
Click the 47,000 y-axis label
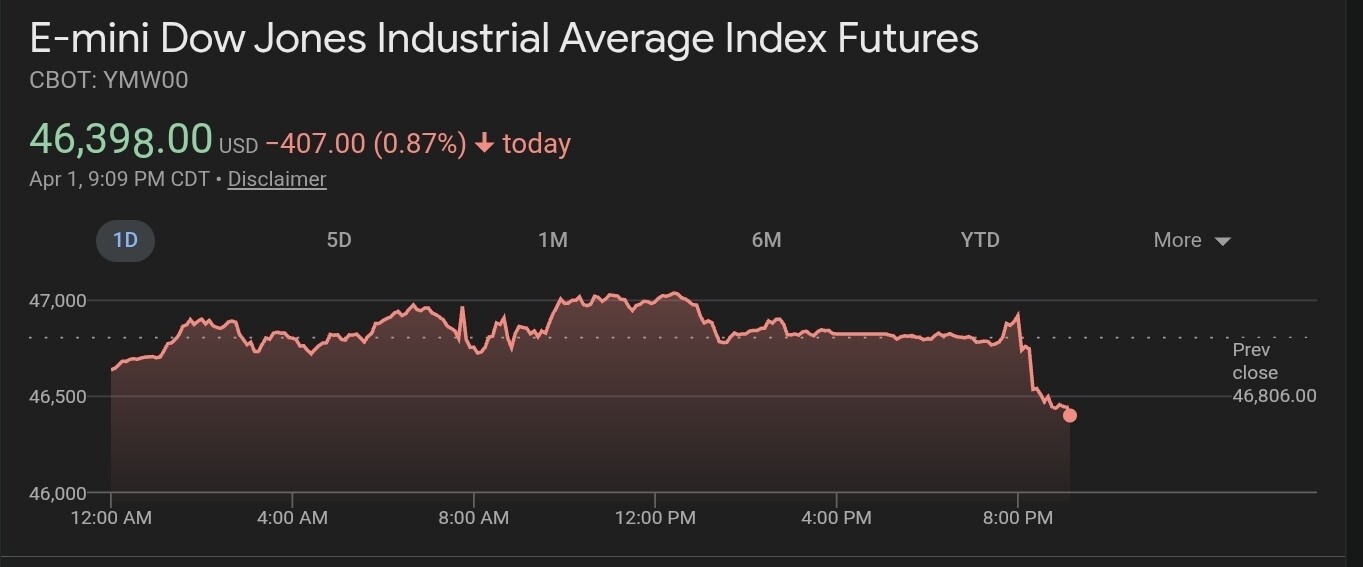(59, 301)
